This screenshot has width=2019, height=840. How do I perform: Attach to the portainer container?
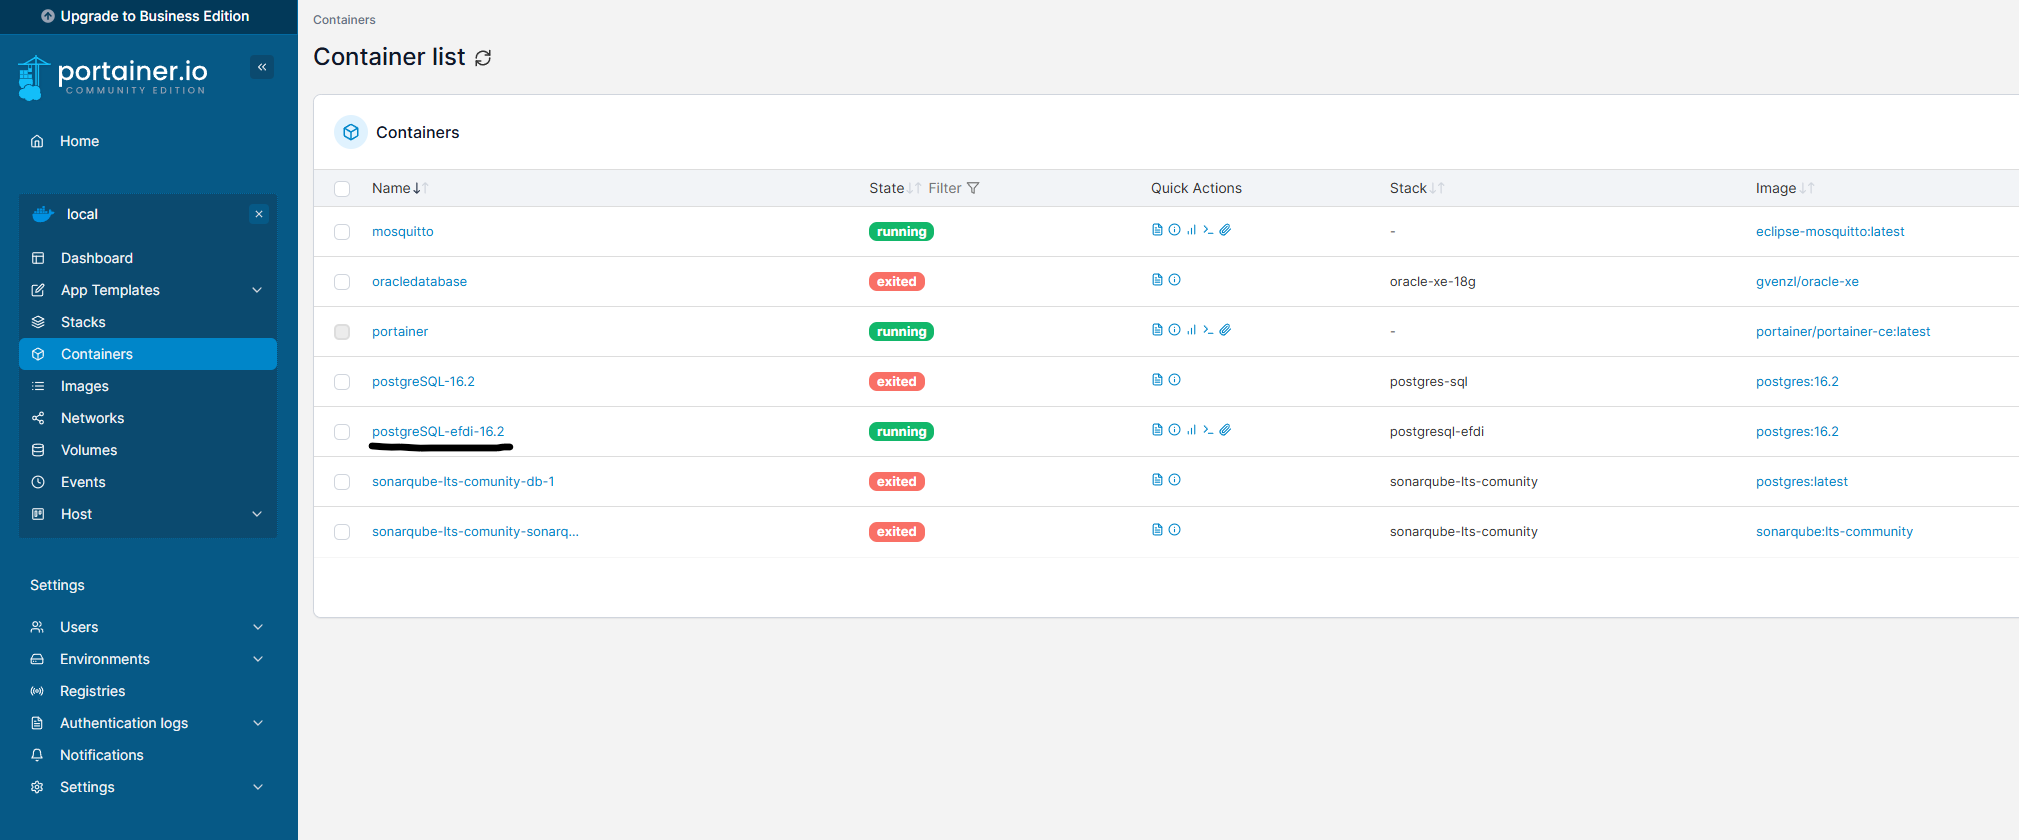[1225, 330]
